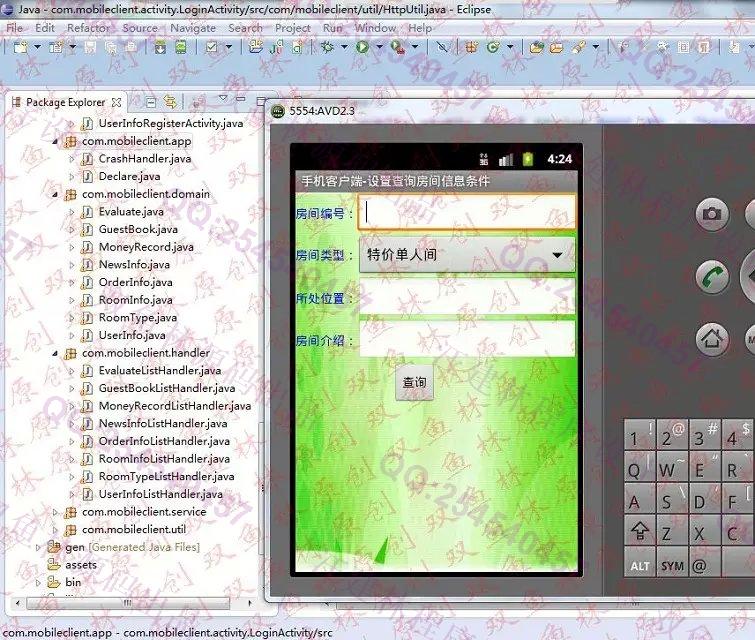Viewport: 755px width, 640px height.
Task: Open the Edit menu
Action: [45, 28]
